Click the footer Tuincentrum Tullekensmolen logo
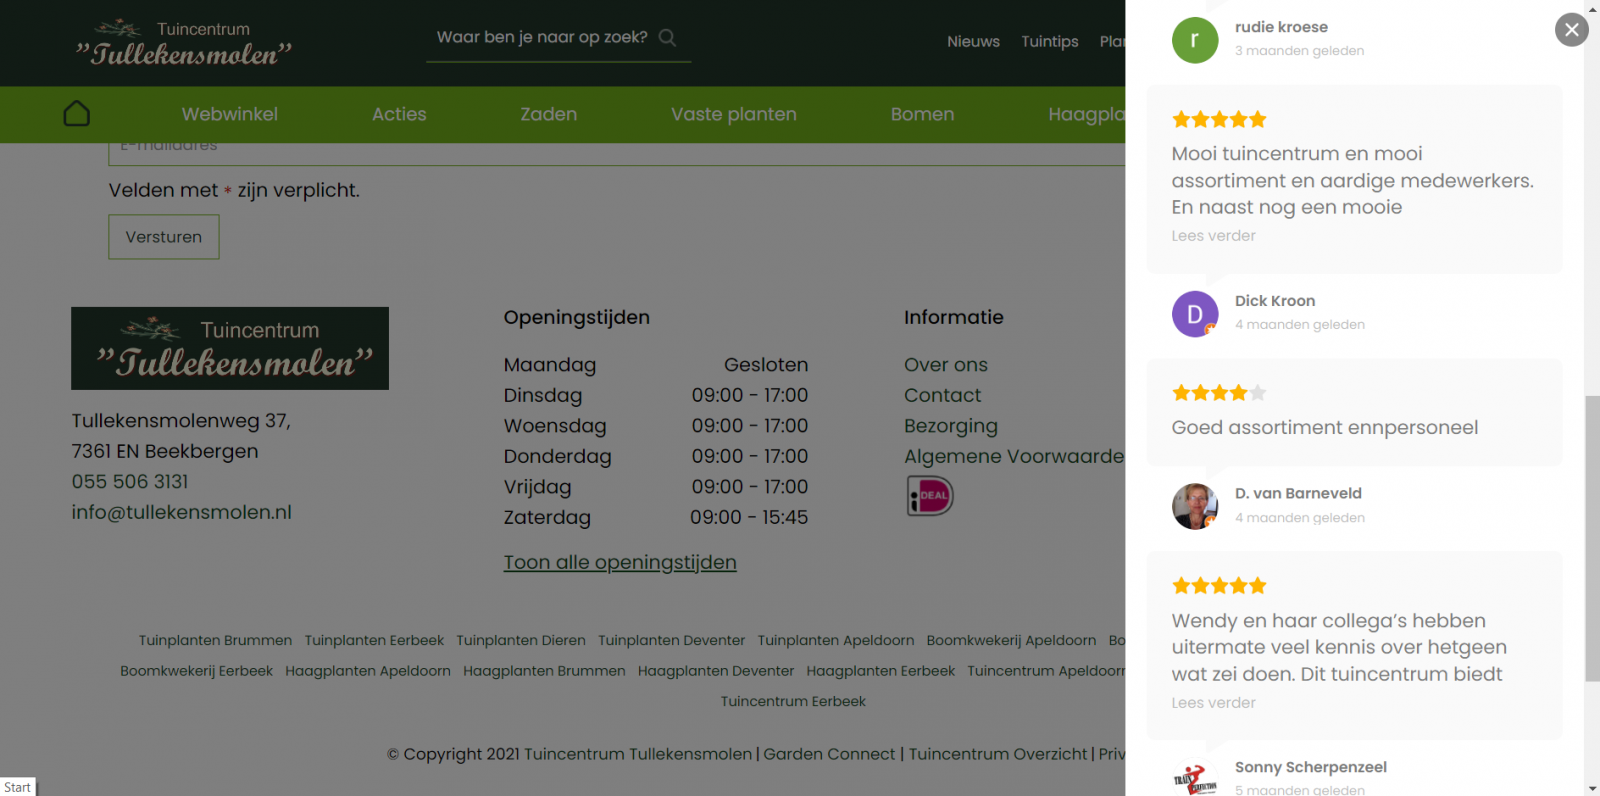The height and width of the screenshot is (796, 1600). [230, 348]
